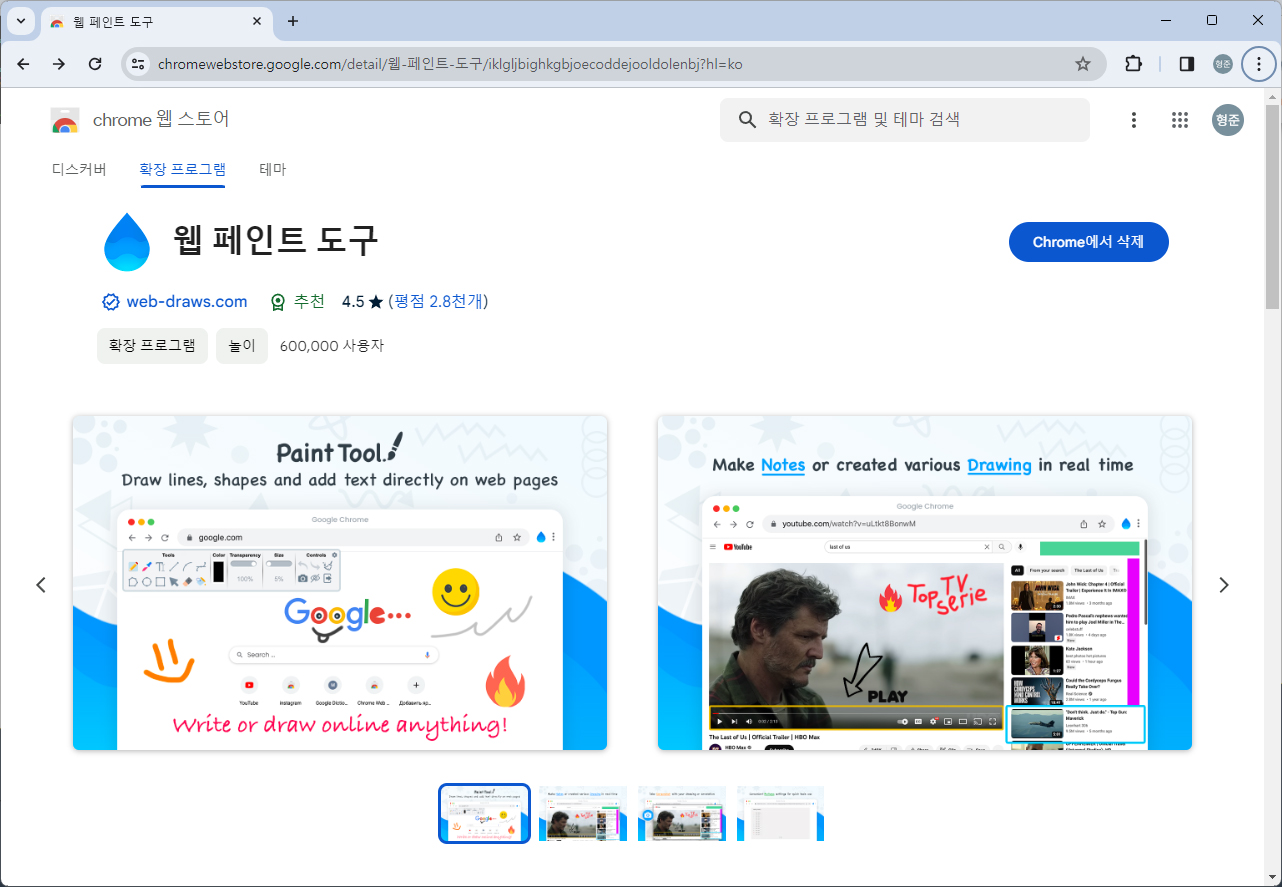This screenshot has width=1282, height=887.
Task: Open Chrome profile avatar in toolbar
Action: [1223, 64]
